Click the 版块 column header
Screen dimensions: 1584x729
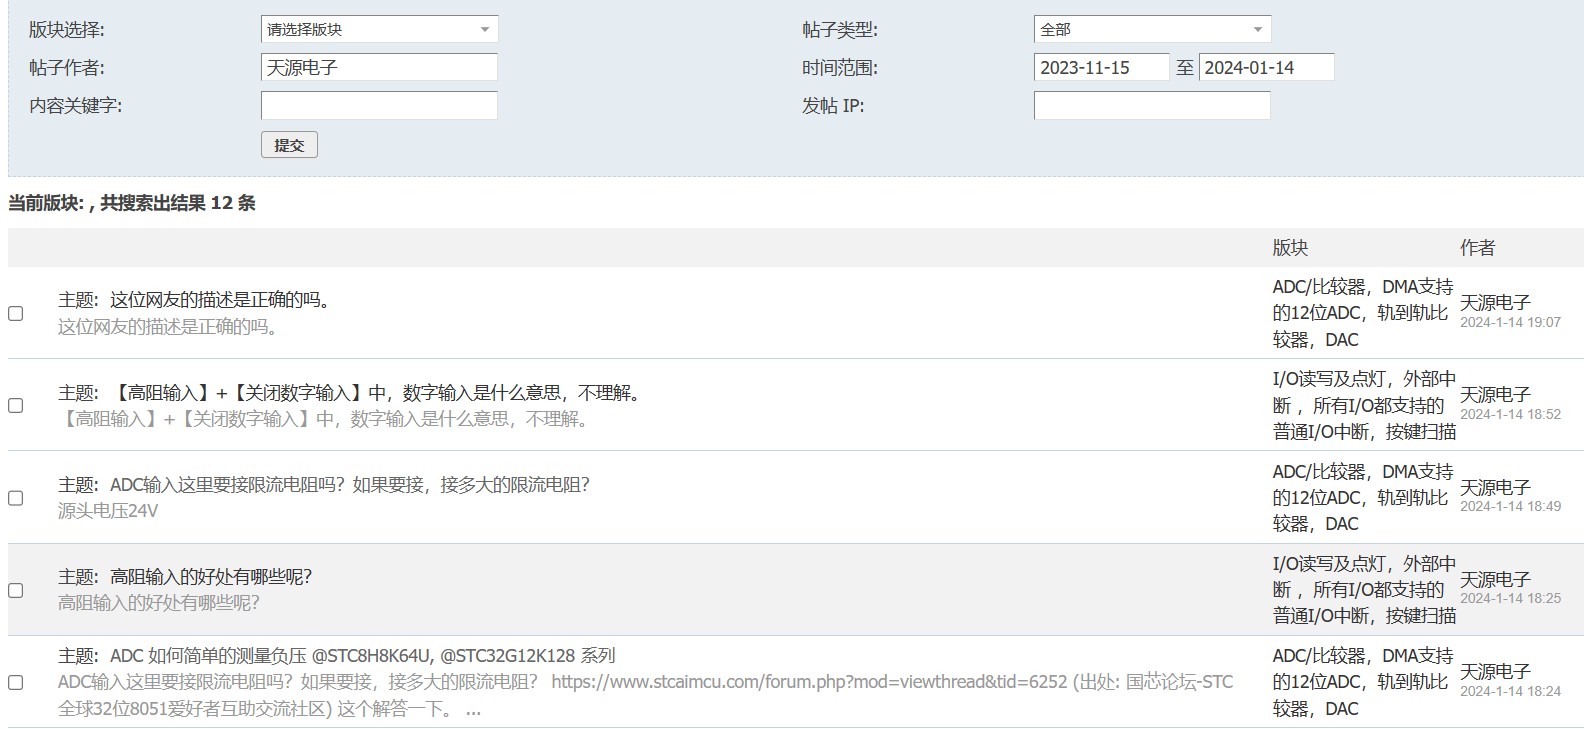click(x=1290, y=248)
